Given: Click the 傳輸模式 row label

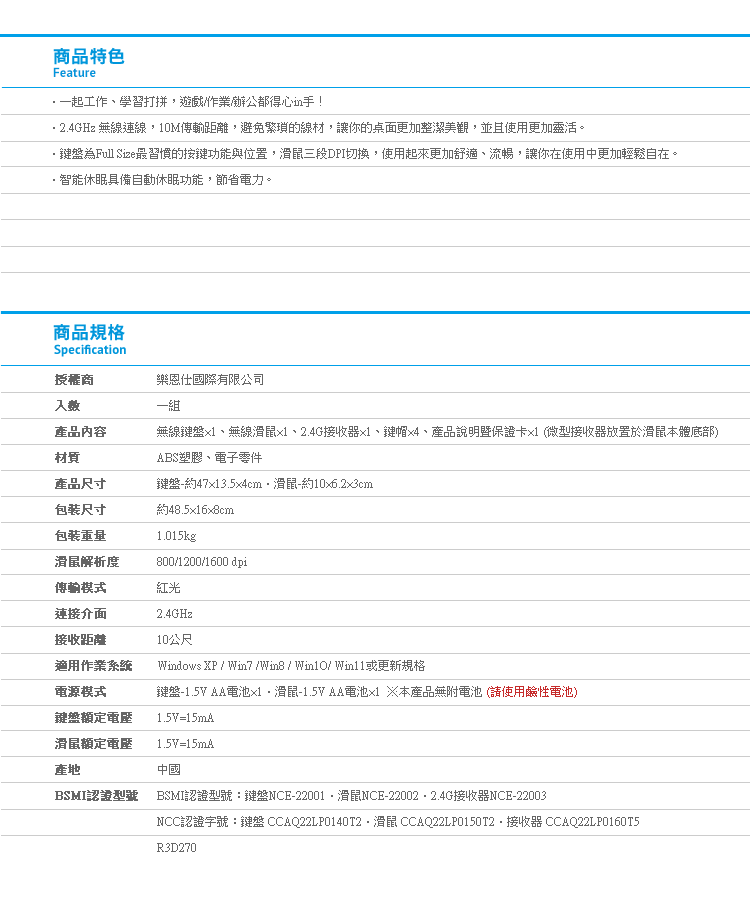Looking at the screenshot, I should pyautogui.click(x=80, y=588).
